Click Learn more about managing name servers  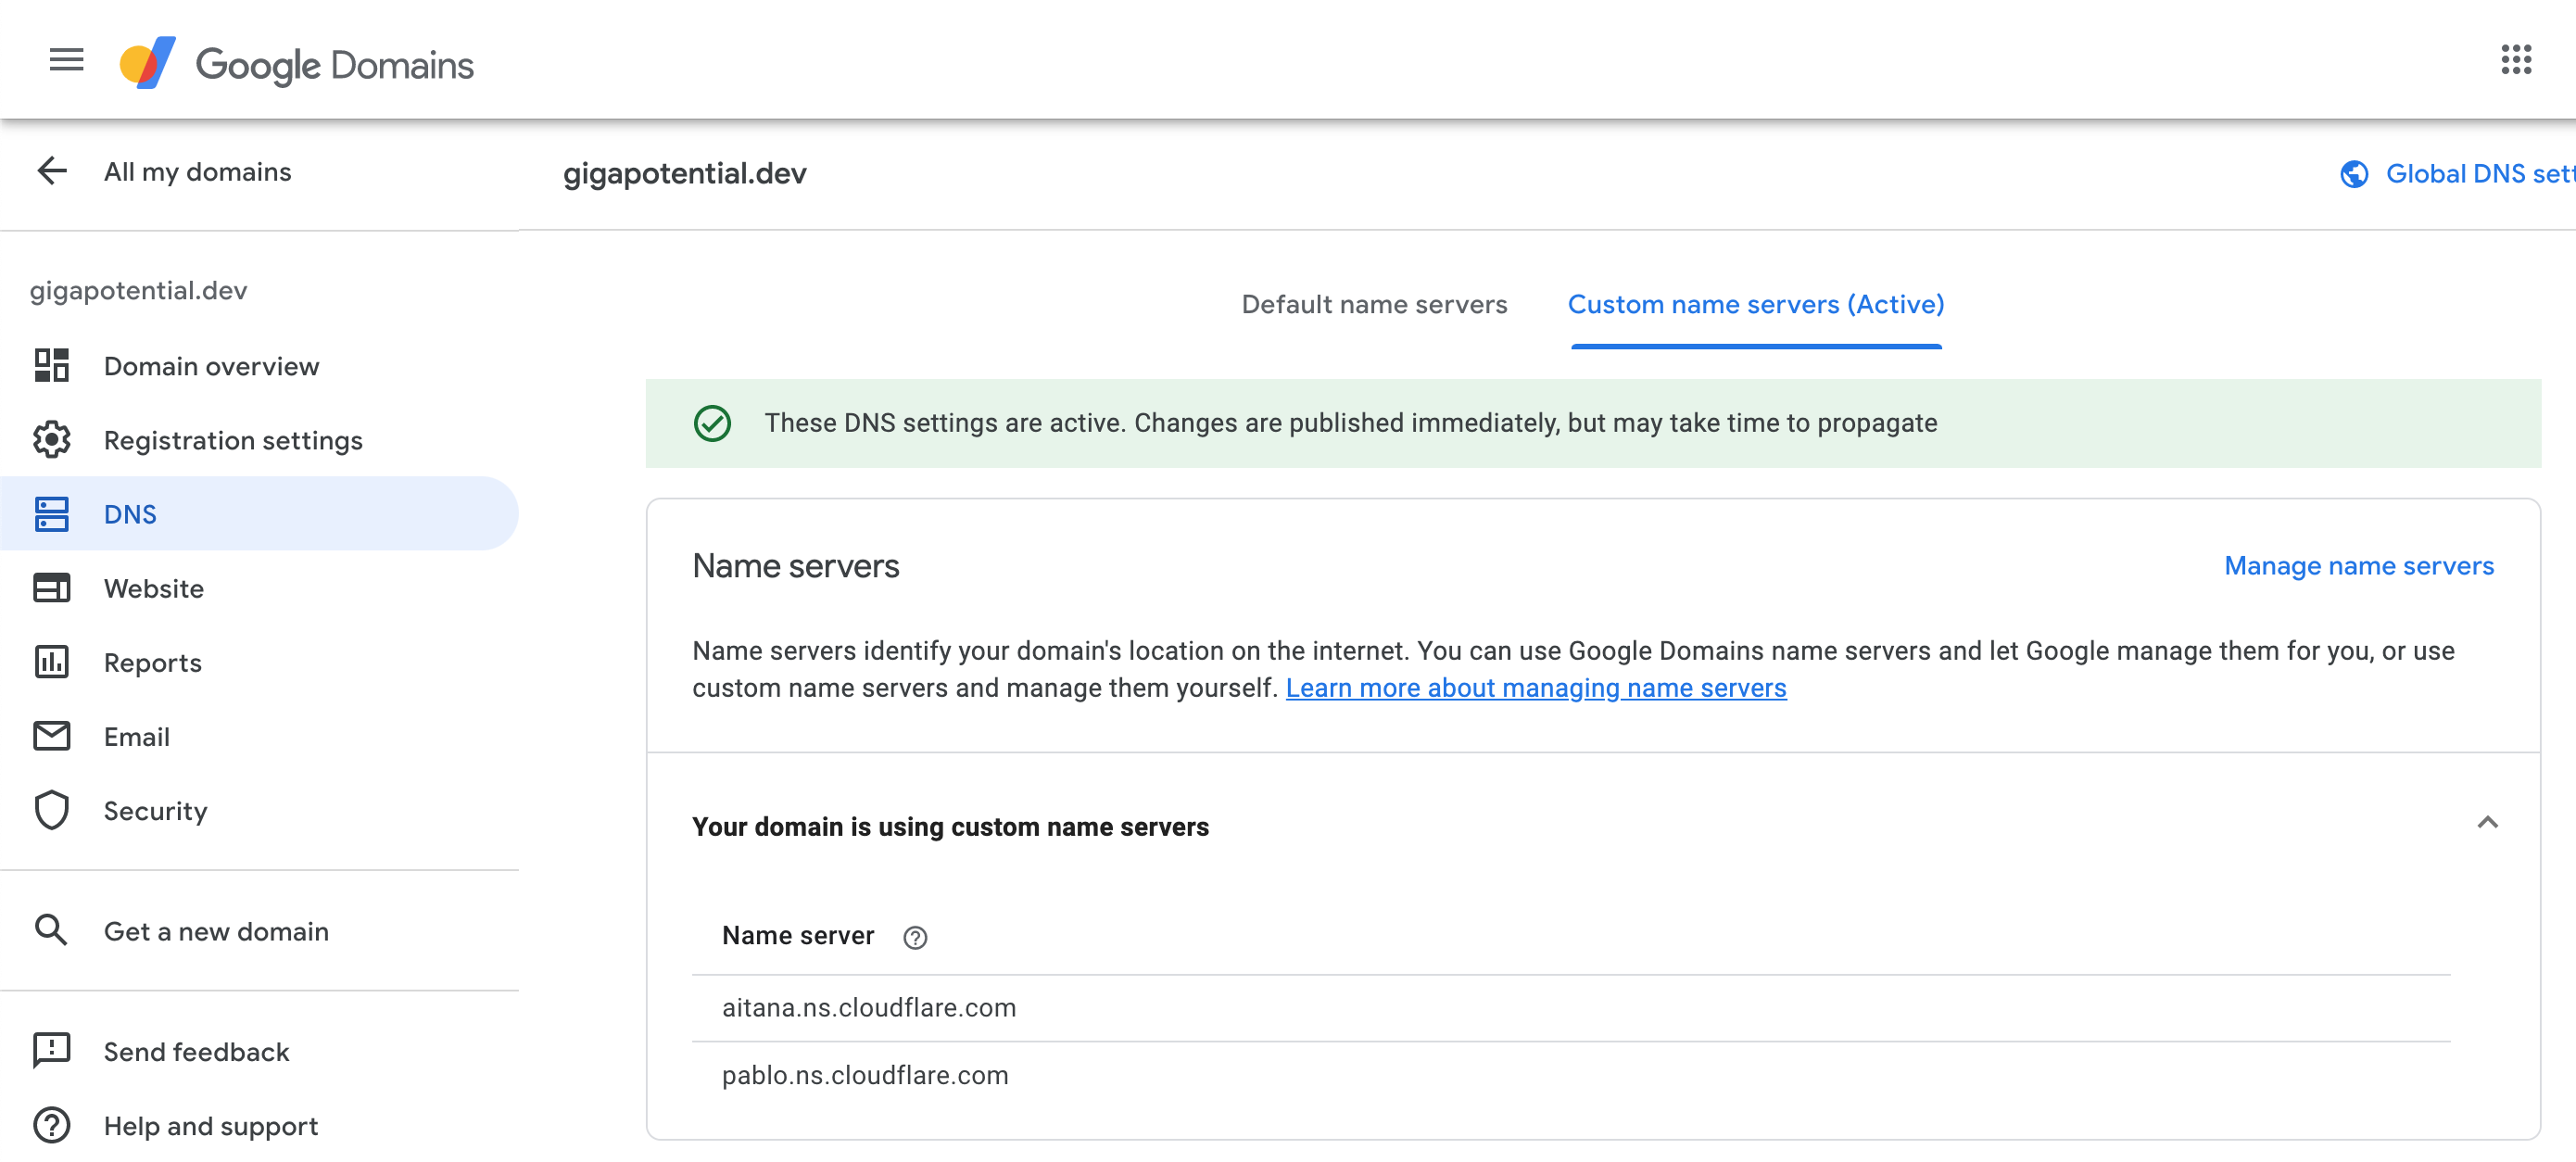(x=1536, y=687)
